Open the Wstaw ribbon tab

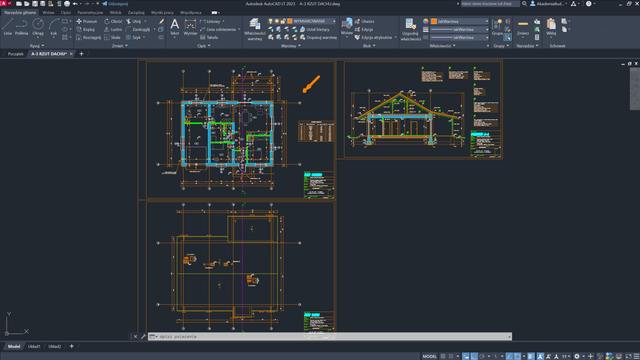pyautogui.click(x=48, y=13)
